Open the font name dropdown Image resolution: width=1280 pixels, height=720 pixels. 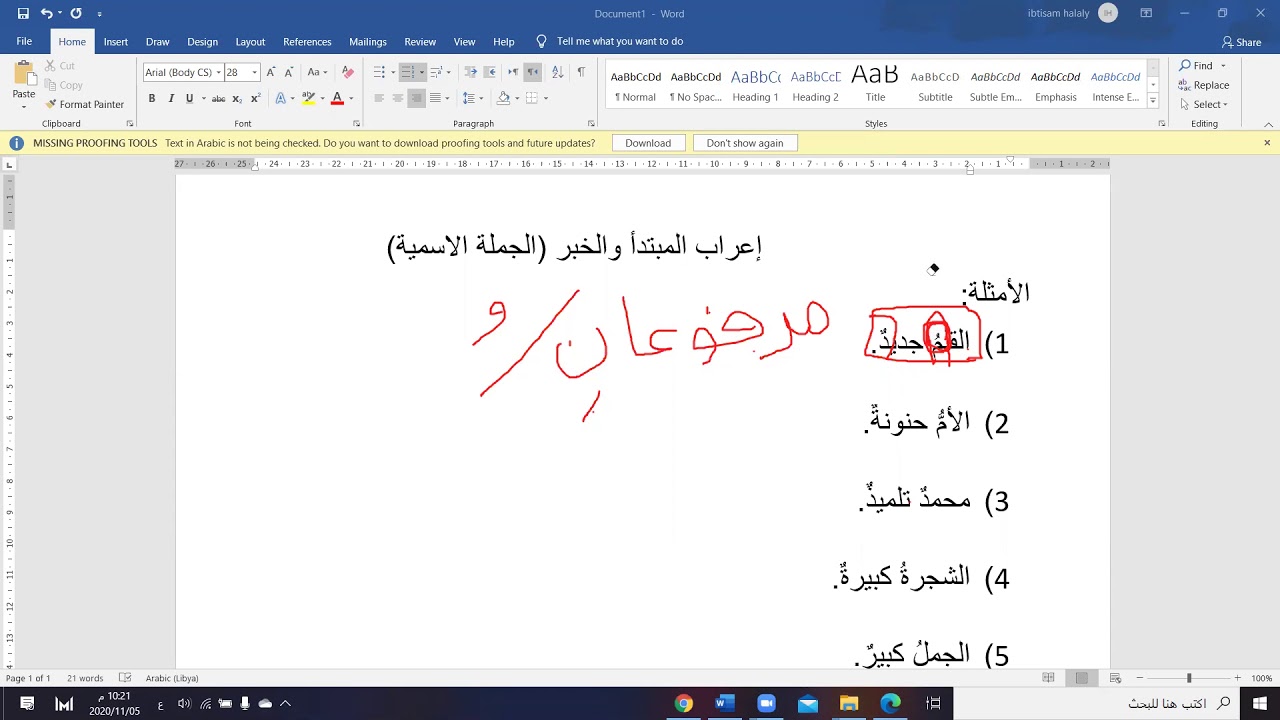[218, 72]
